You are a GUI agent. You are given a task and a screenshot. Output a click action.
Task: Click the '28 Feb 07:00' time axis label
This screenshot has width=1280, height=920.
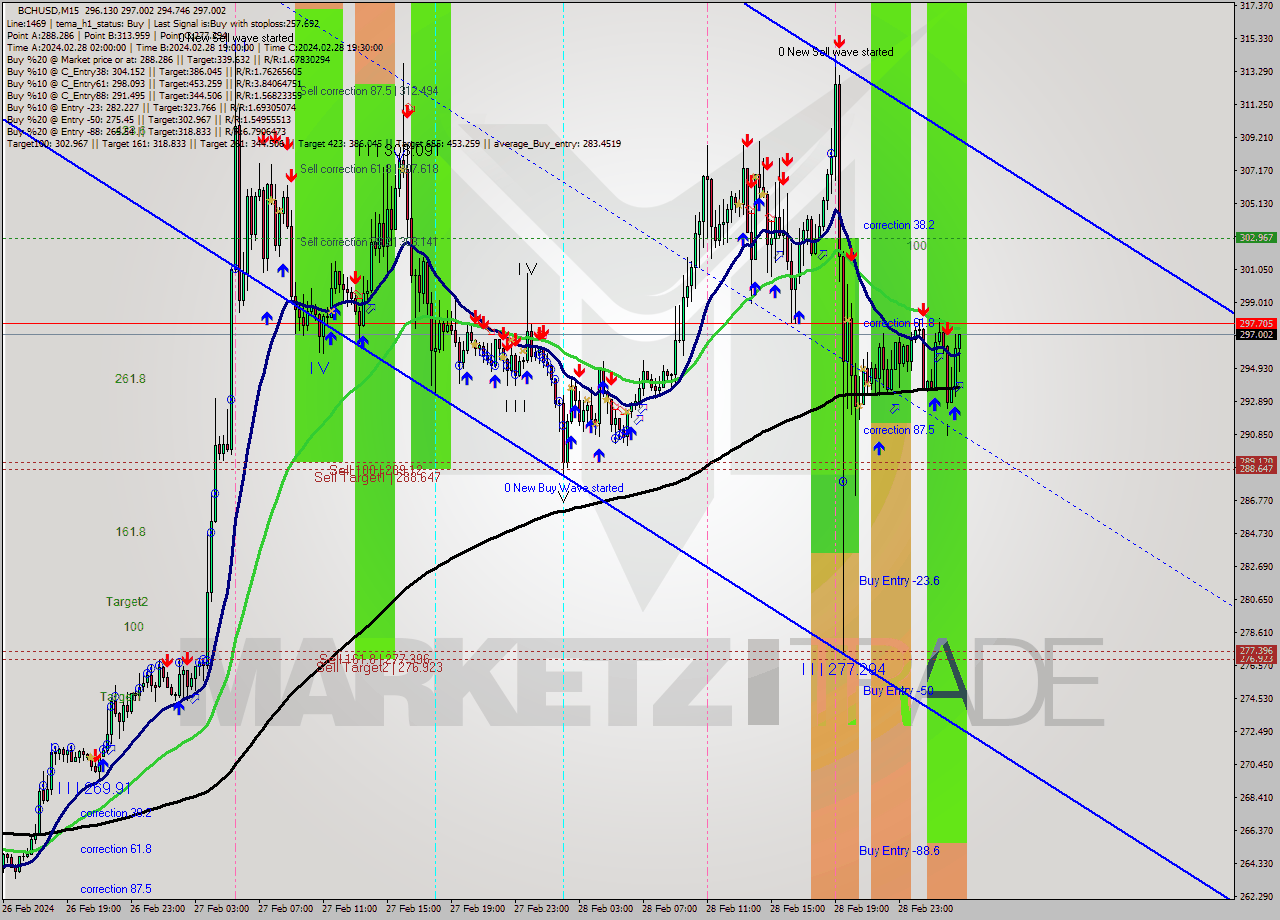(669, 910)
